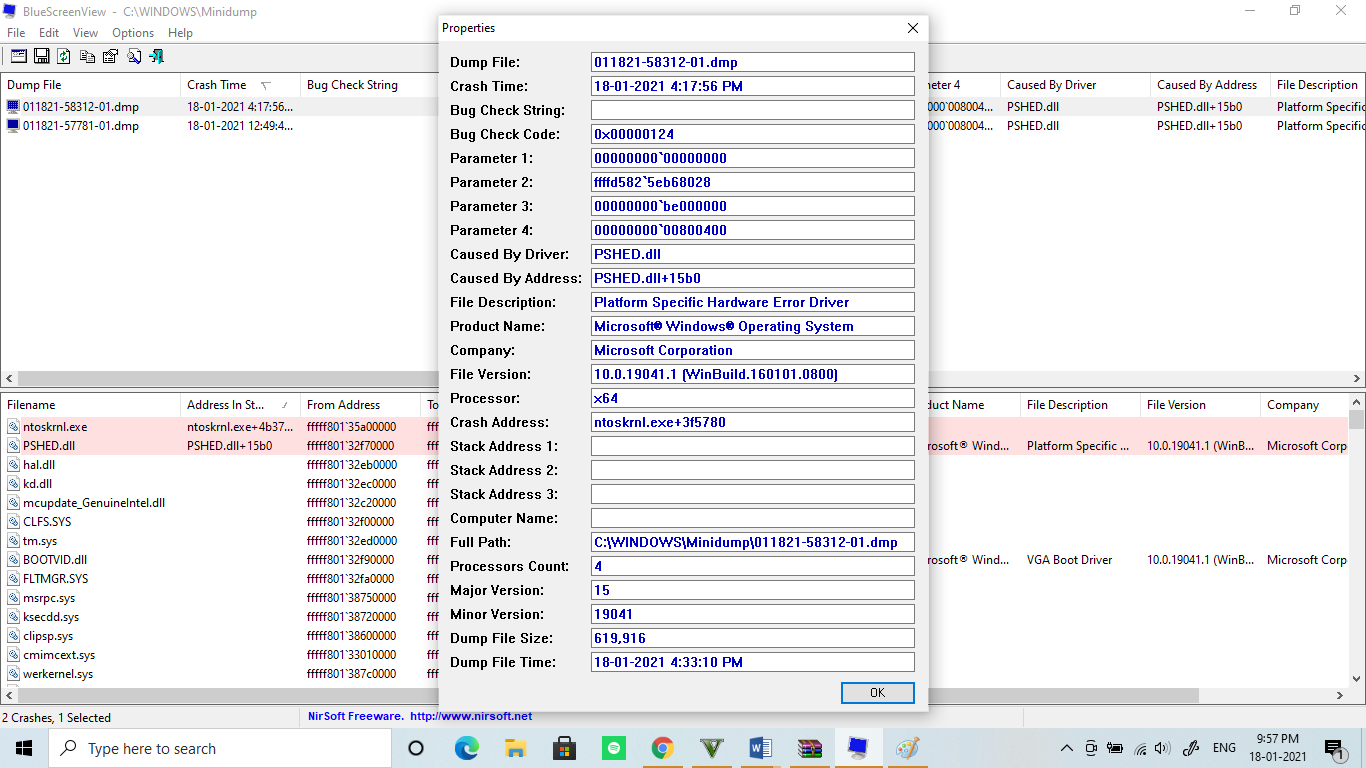
Task: Select the 011821-58312-01.dmp row in list
Action: [x=81, y=107]
